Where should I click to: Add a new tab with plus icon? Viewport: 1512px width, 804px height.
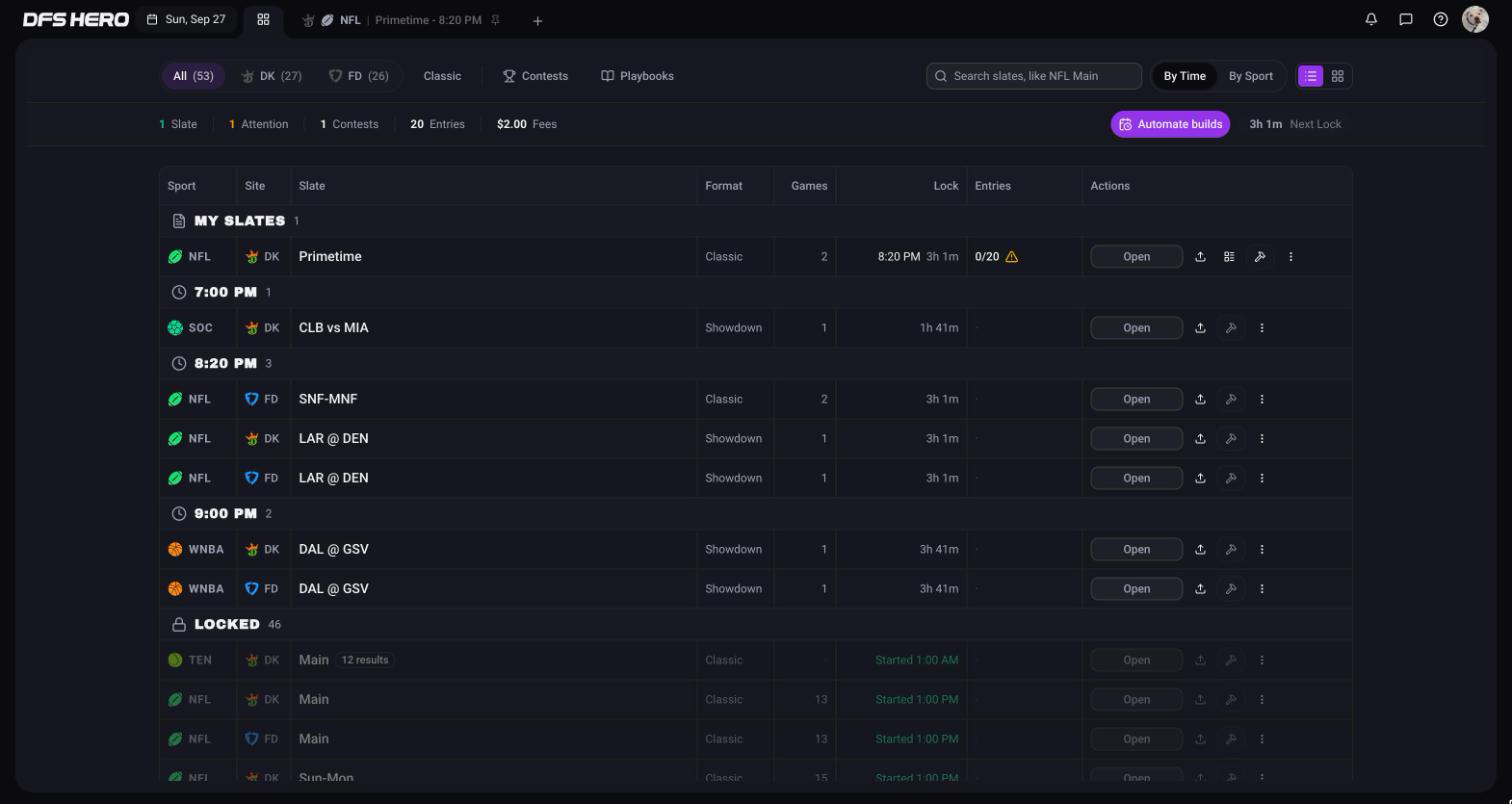pos(537,20)
